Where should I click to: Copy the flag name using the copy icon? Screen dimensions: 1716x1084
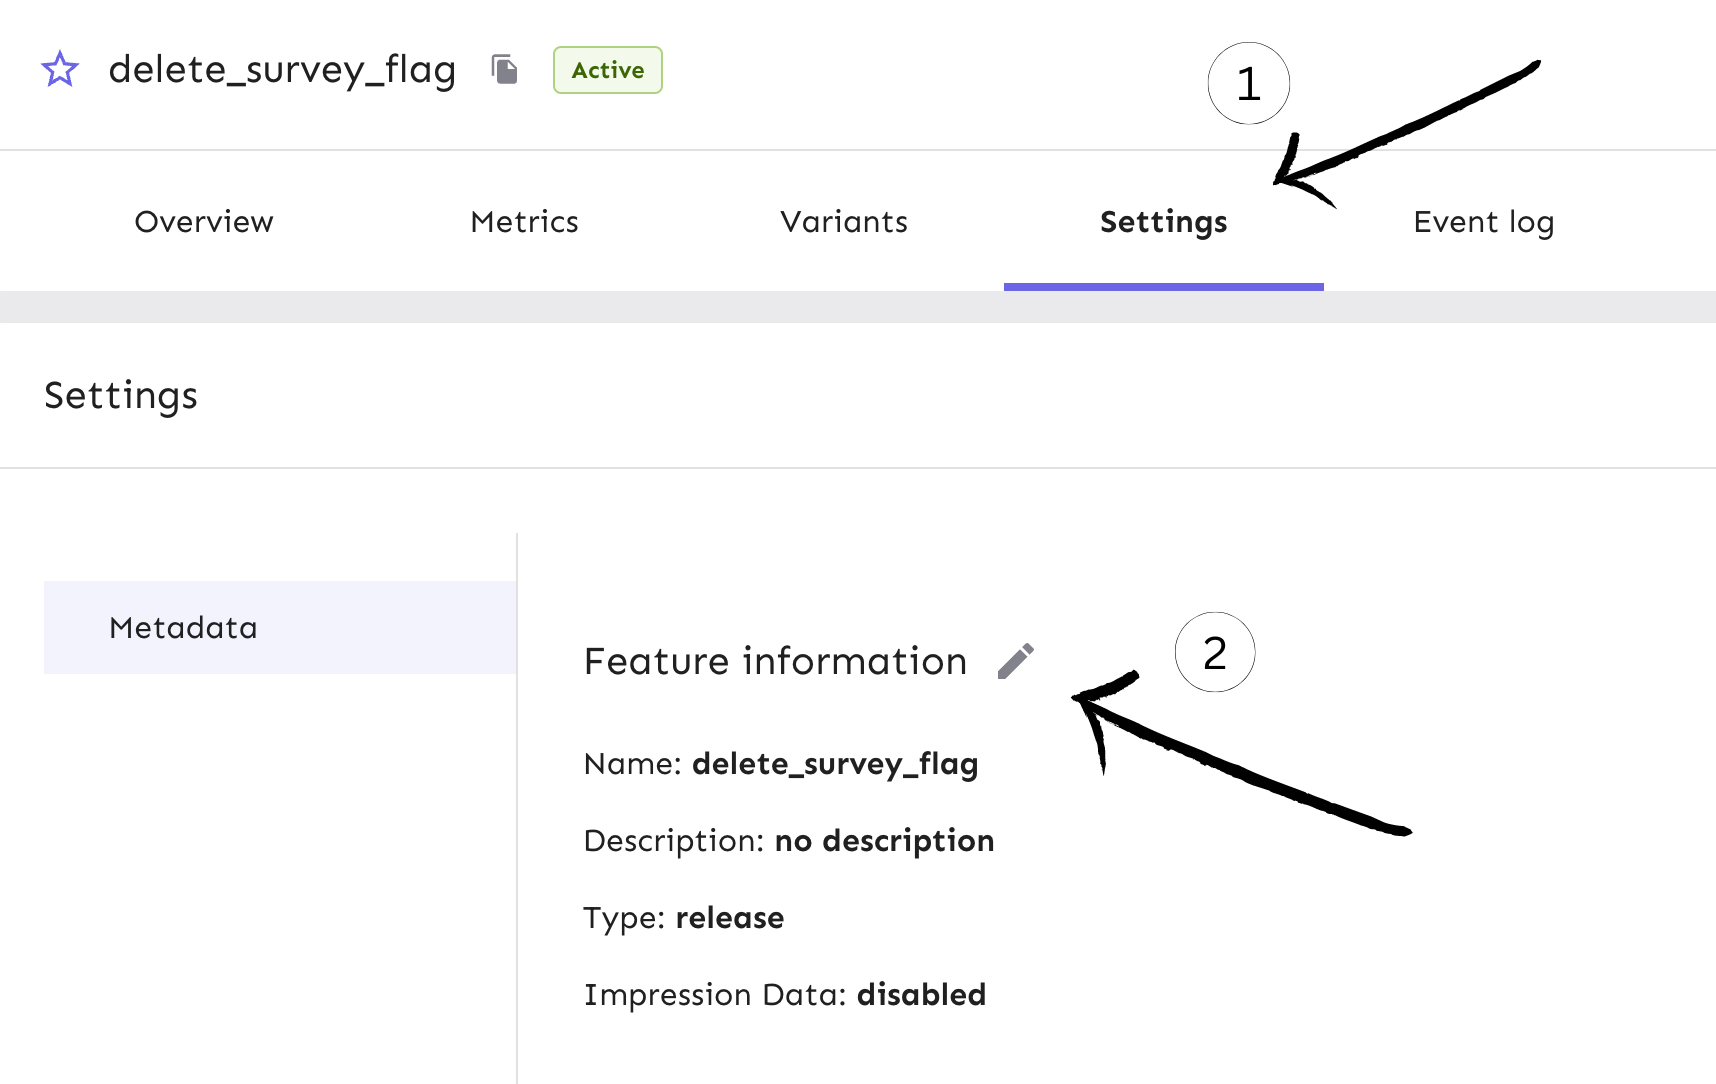pos(504,69)
